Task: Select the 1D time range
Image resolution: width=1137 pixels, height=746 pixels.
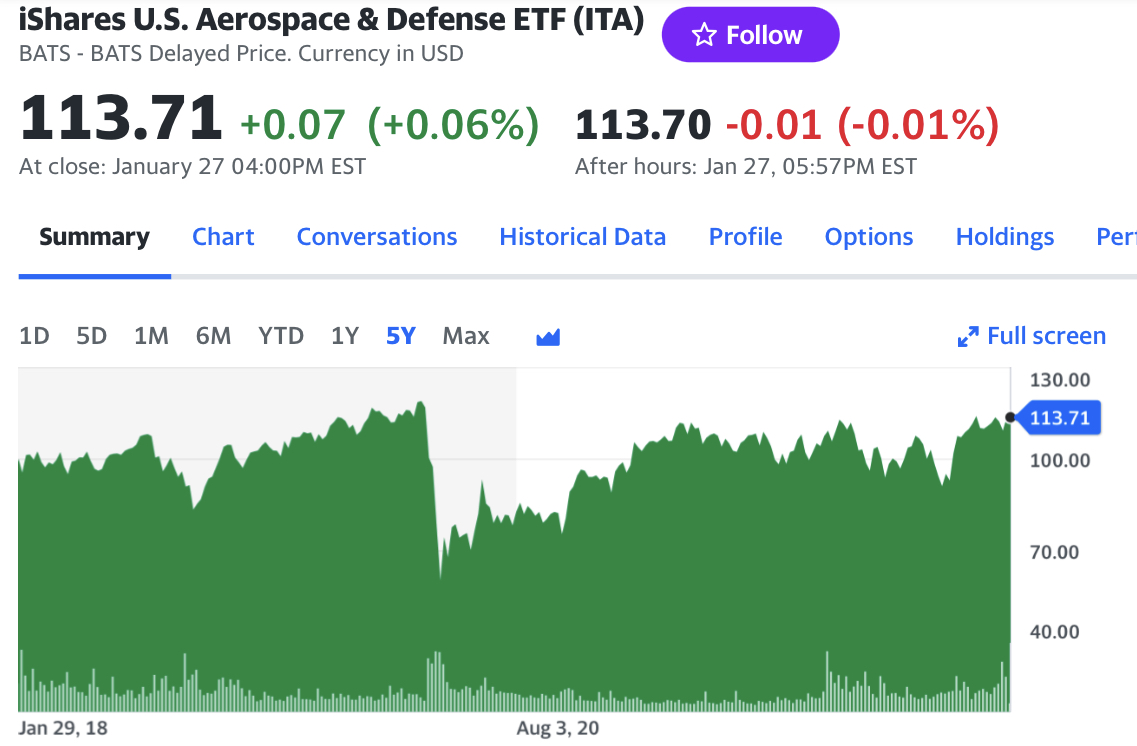Action: [x=34, y=336]
